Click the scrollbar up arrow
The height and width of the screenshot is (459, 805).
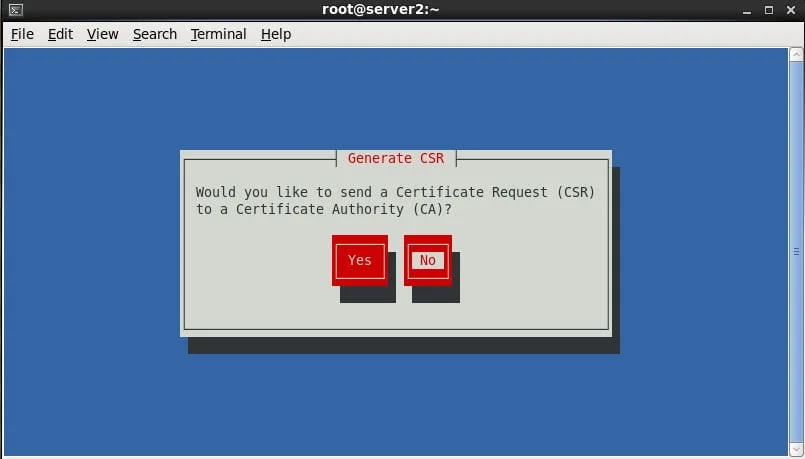(x=796, y=53)
